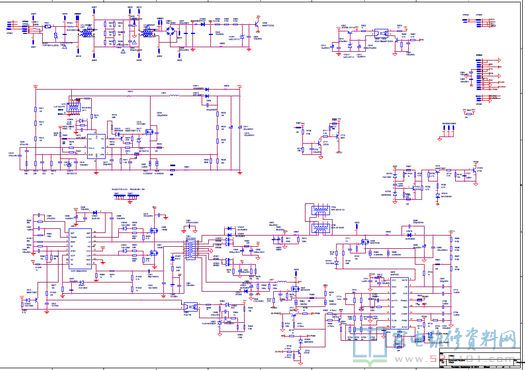Select the upper MOSFET of half-bridge pair
This screenshot has width=525, height=370.
coord(154,230)
